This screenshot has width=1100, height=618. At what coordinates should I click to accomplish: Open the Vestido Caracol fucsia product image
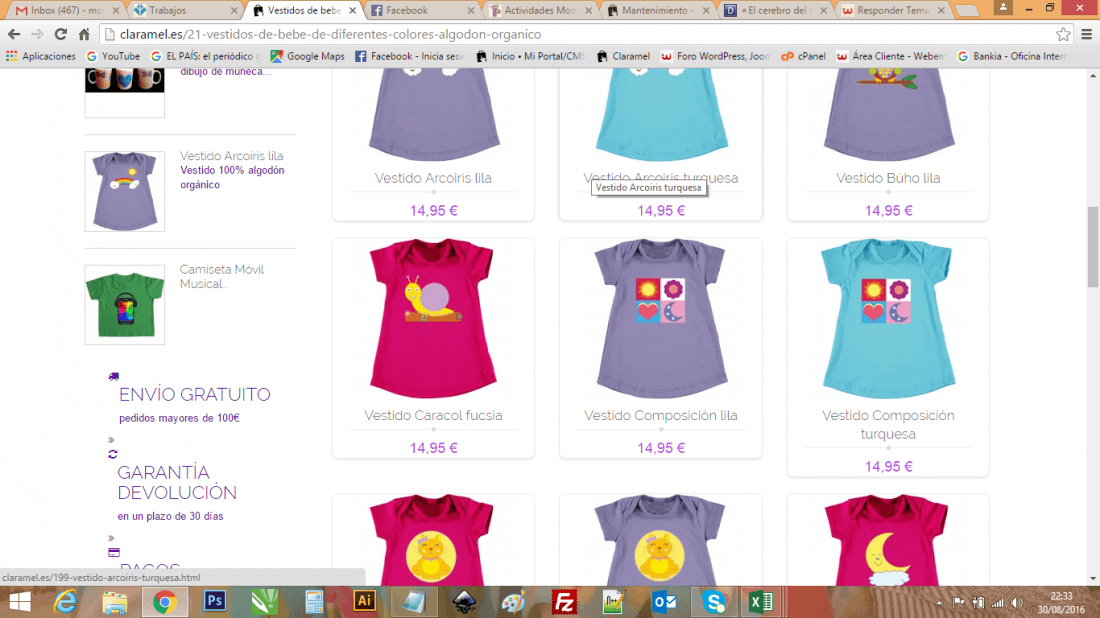click(434, 318)
